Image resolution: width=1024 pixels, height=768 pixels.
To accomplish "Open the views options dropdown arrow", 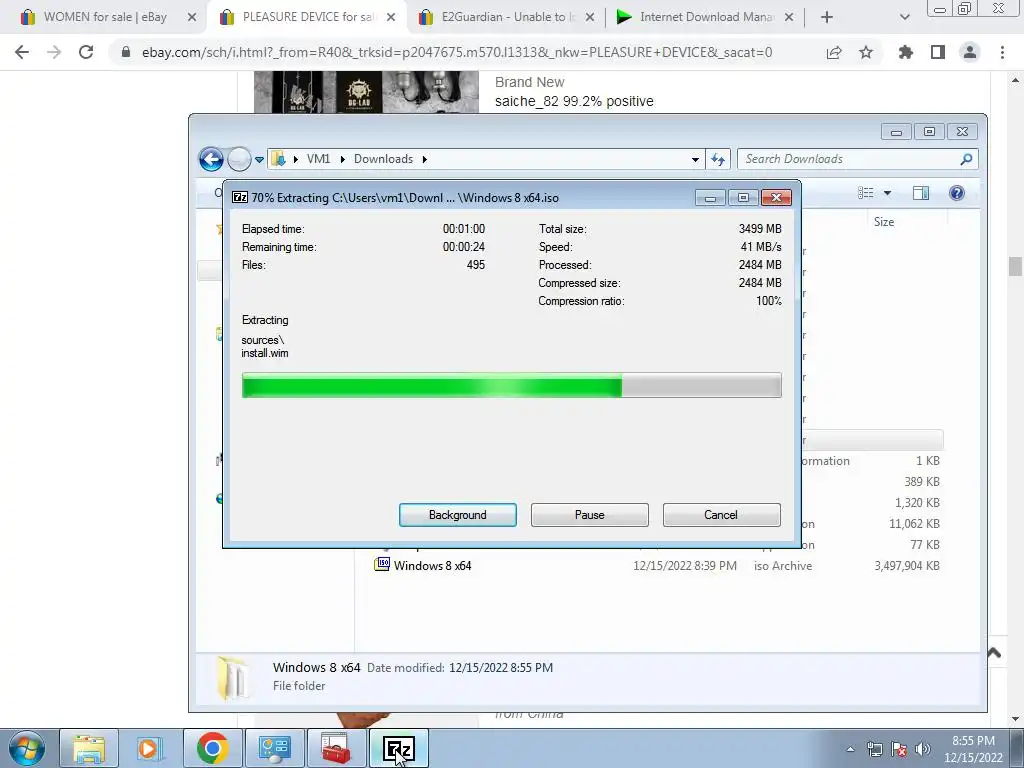I will coord(887,193).
